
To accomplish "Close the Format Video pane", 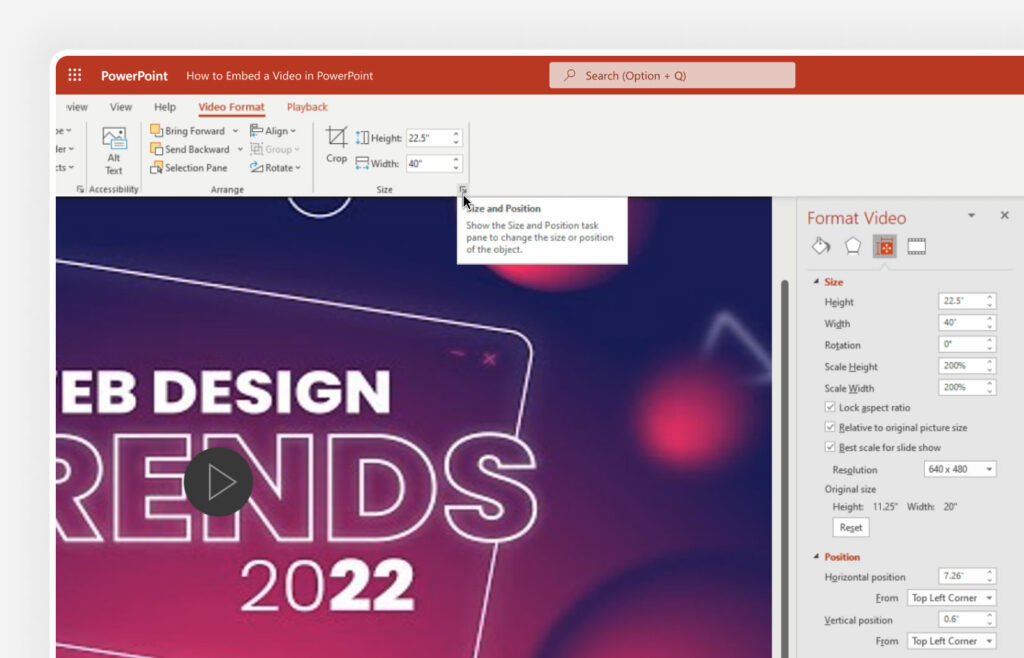I will point(1004,215).
